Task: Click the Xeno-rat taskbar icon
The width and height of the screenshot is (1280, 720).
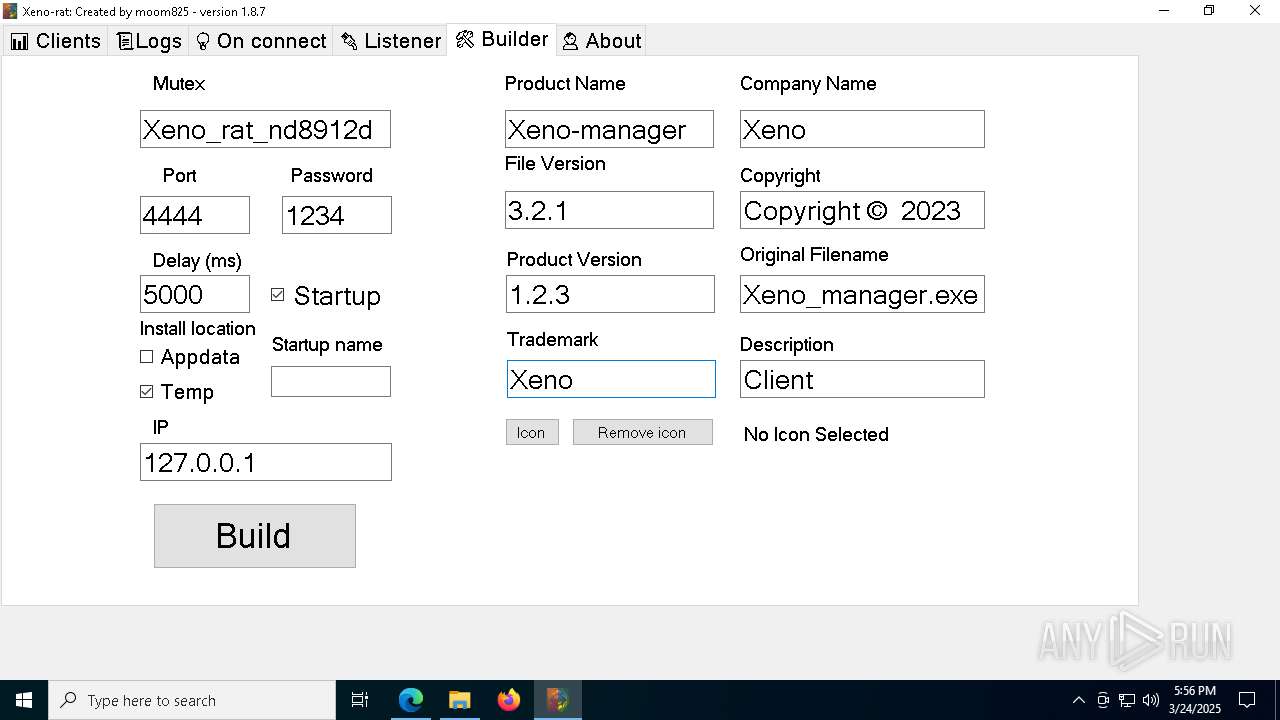Action: 558,700
